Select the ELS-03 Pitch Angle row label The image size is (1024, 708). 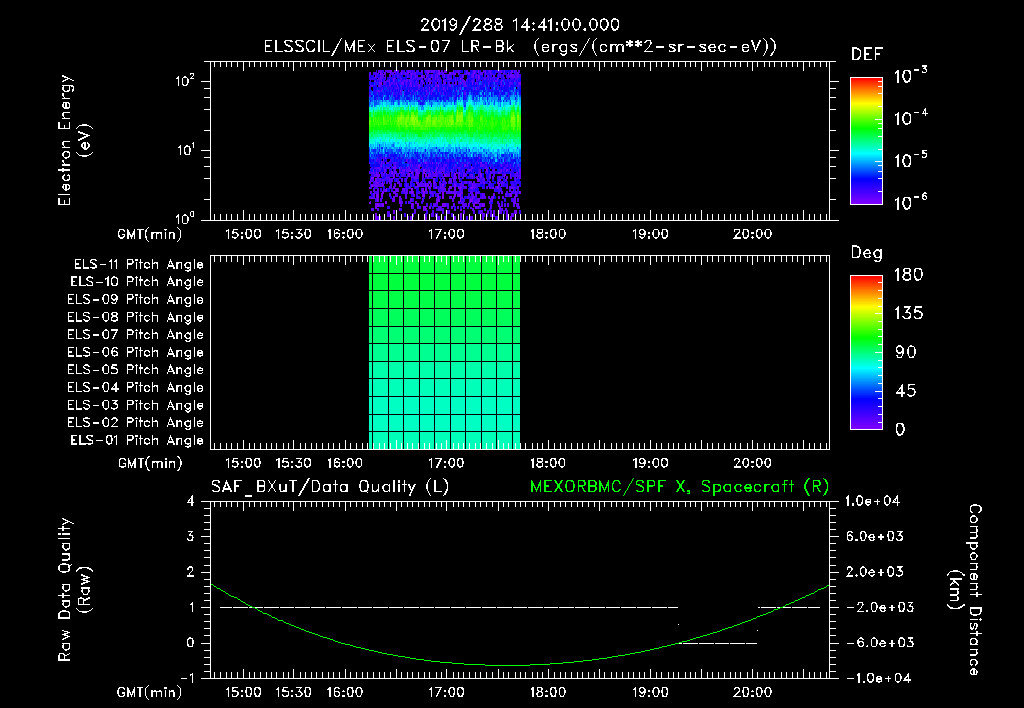tap(136, 406)
